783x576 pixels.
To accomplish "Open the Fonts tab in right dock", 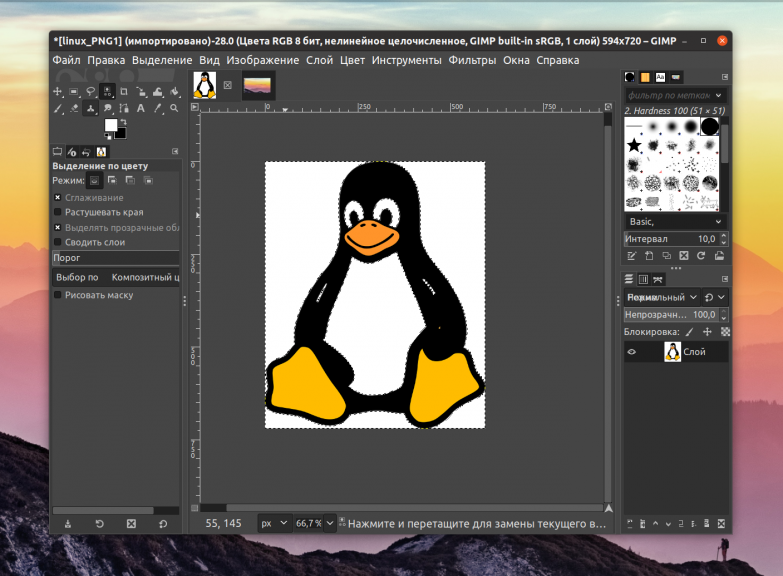I will coord(660,77).
